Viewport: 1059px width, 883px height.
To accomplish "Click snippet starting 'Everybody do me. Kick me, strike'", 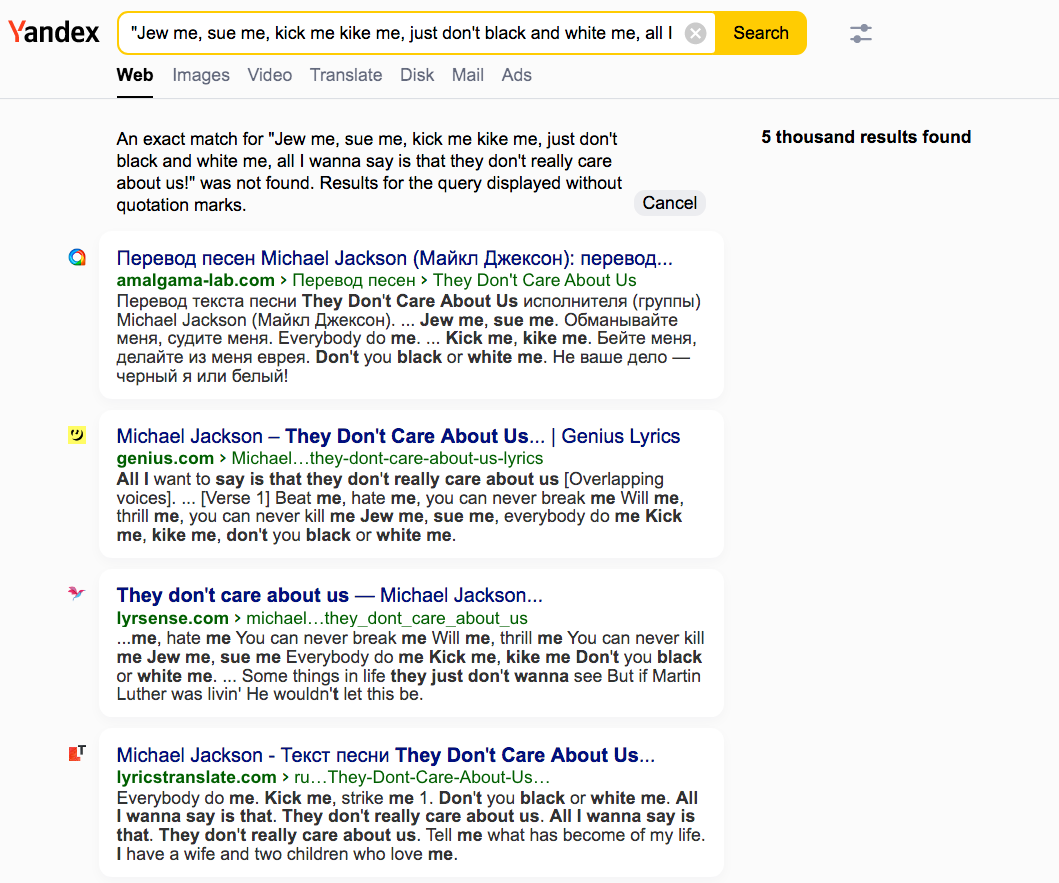I will pyautogui.click(x=411, y=826).
